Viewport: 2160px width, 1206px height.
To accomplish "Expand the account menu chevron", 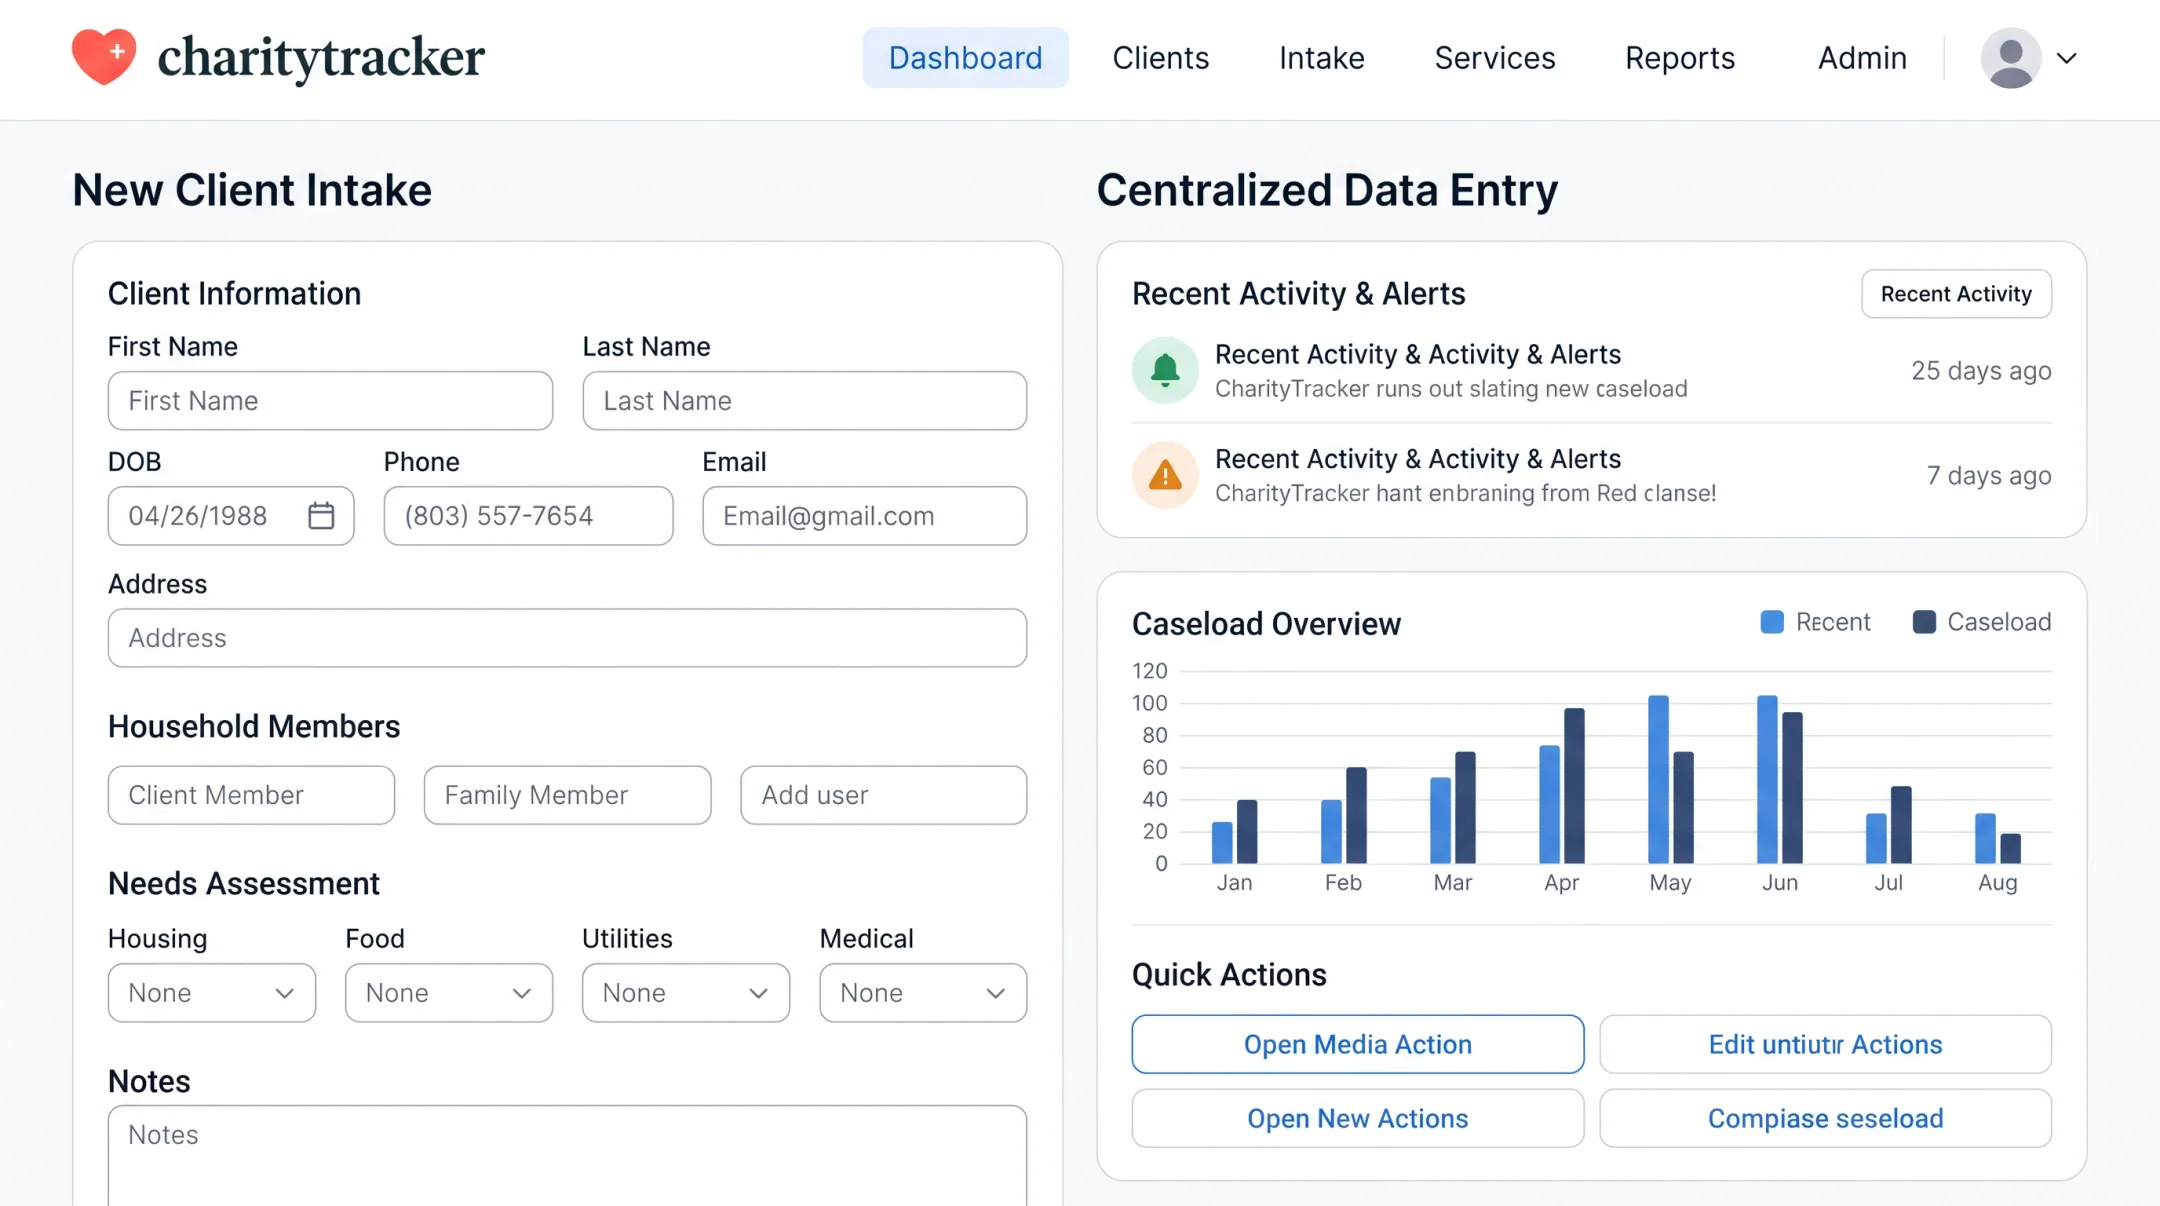I will tap(2067, 58).
